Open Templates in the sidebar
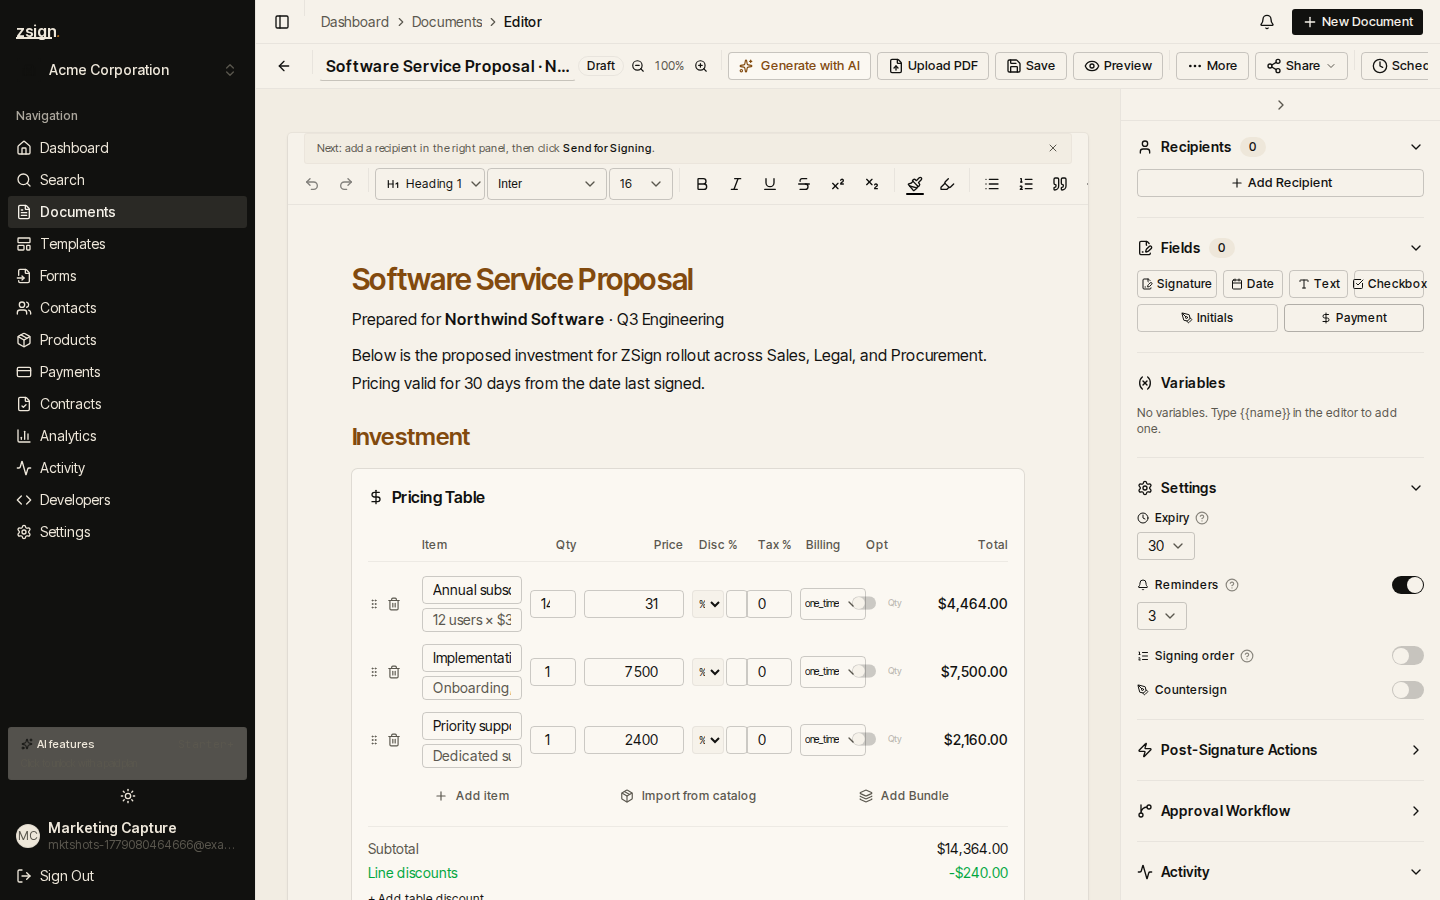The height and width of the screenshot is (900, 1440). click(x=127, y=244)
